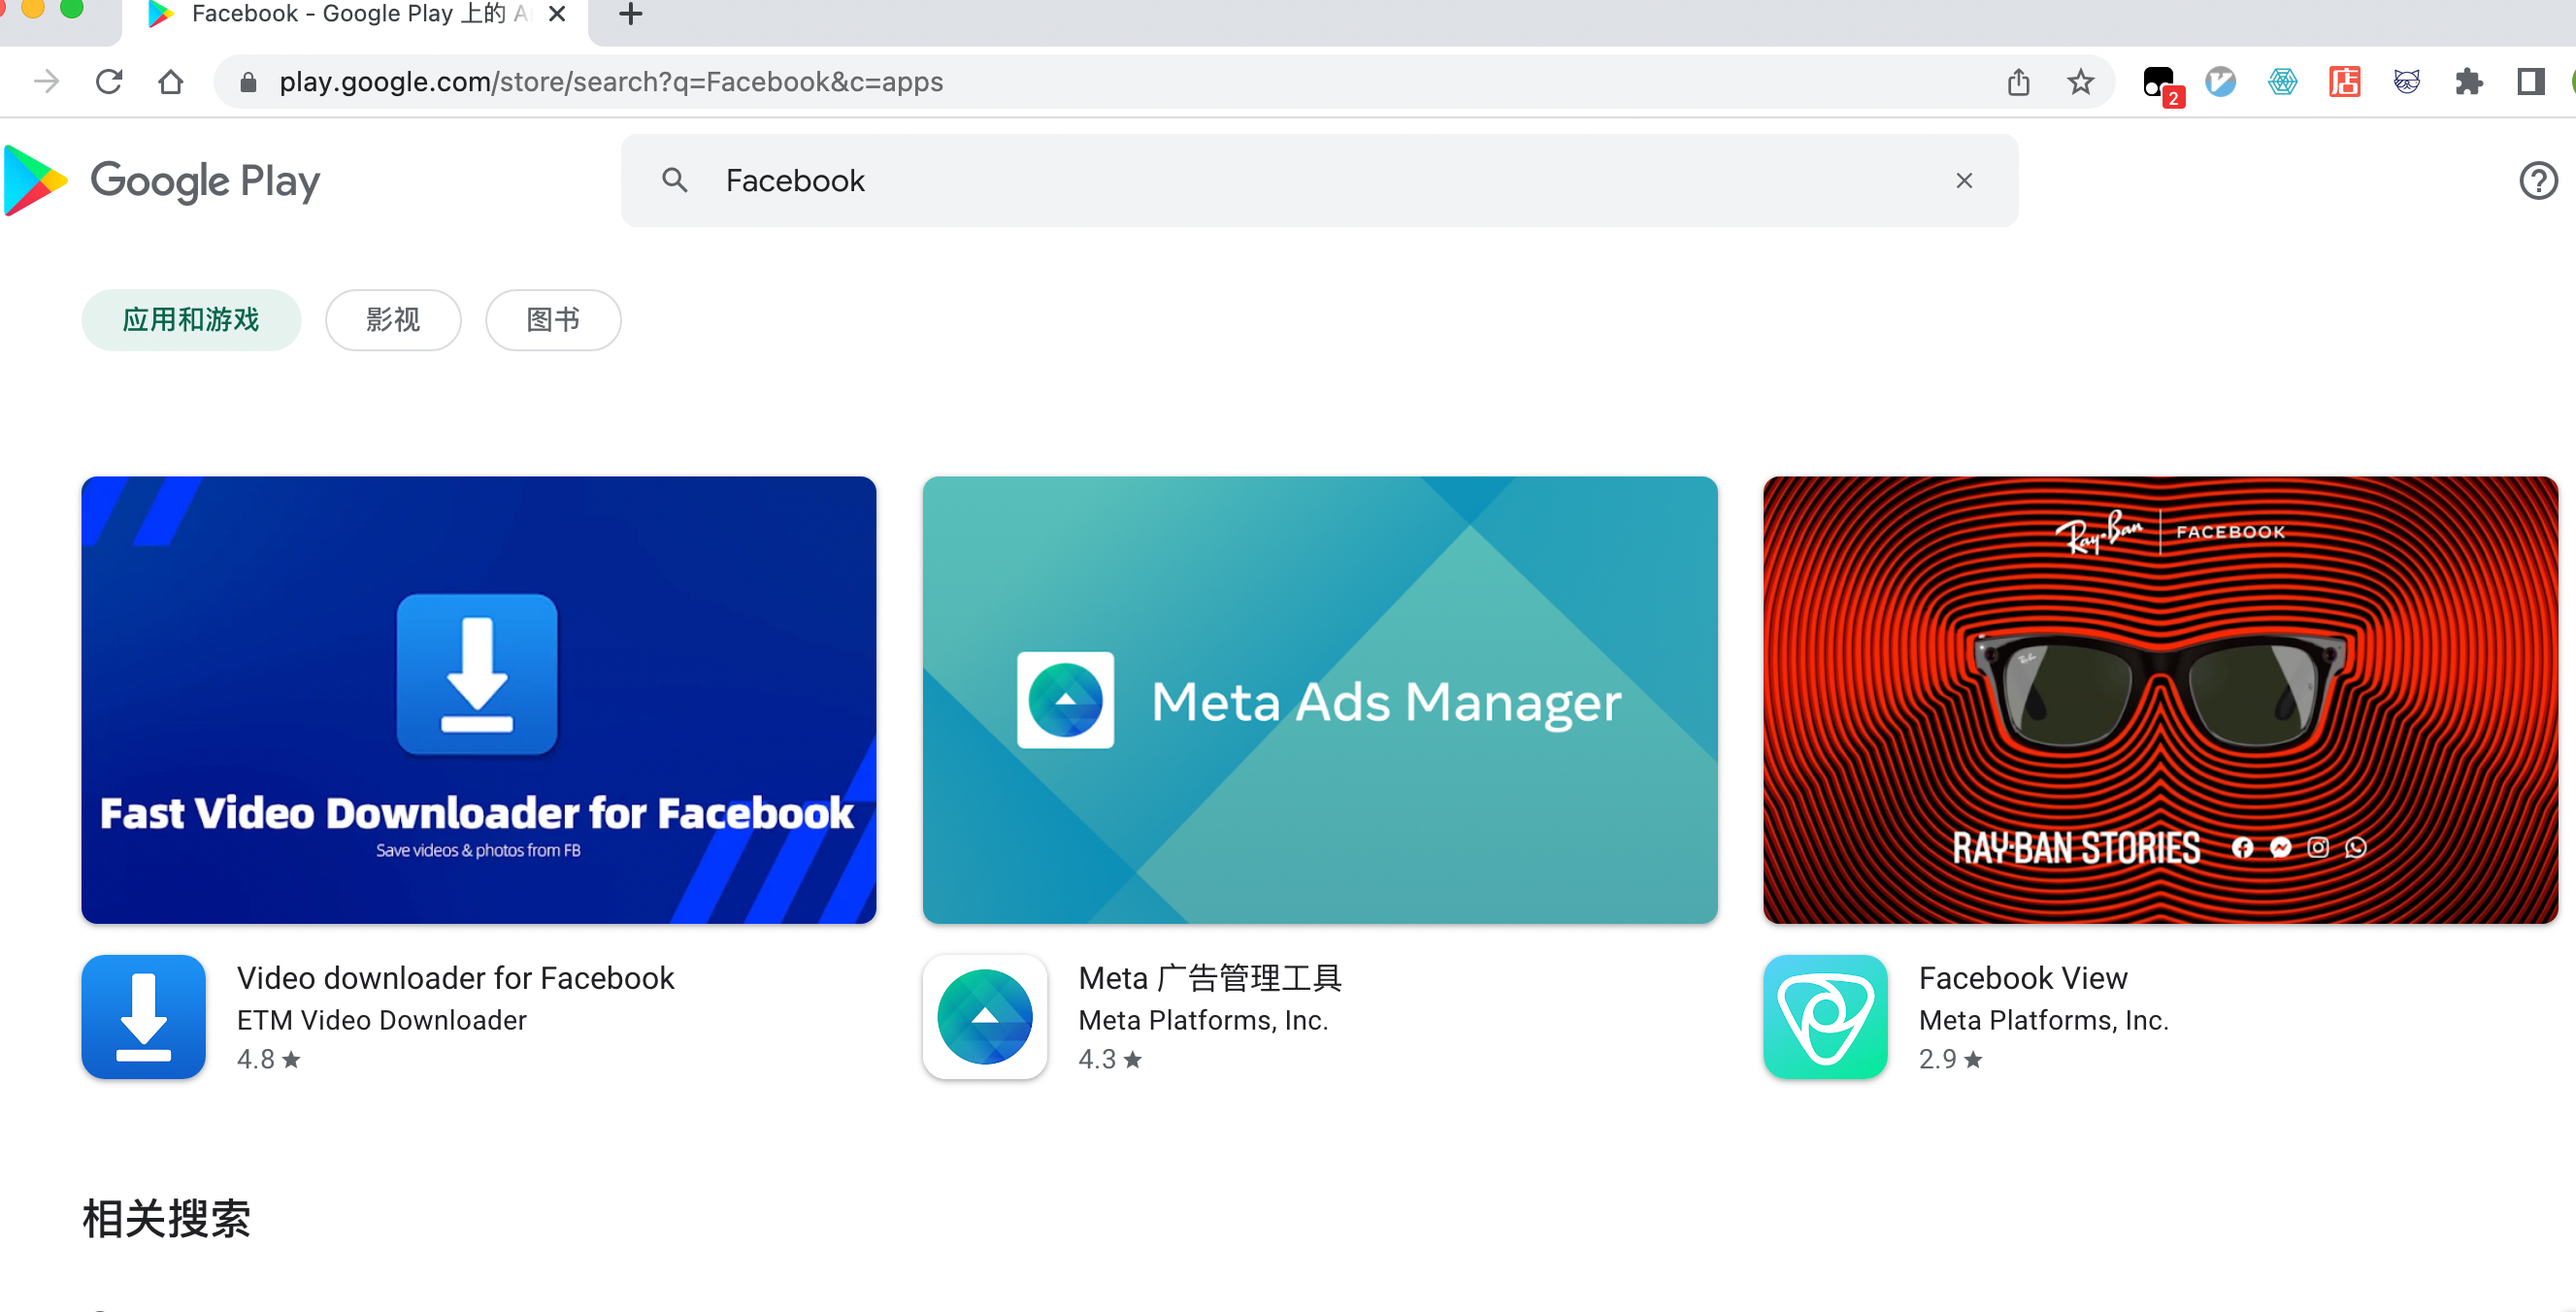Click the Meta 广告管理工具 app icon
The height and width of the screenshot is (1312, 2576).
click(985, 1017)
